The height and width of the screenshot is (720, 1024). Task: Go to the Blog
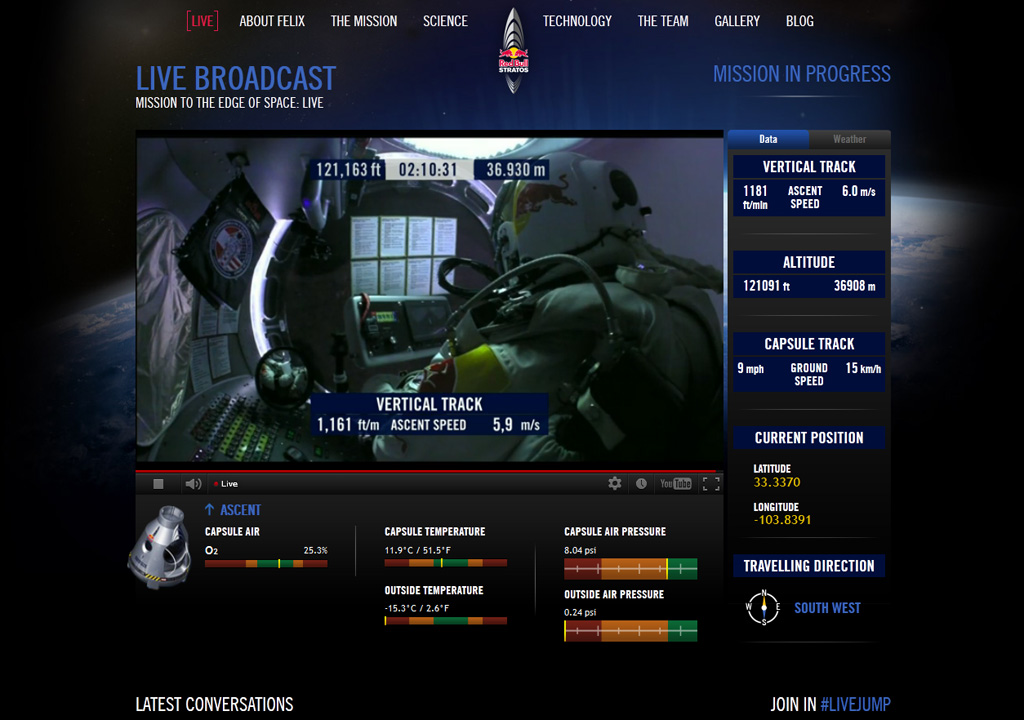click(799, 21)
